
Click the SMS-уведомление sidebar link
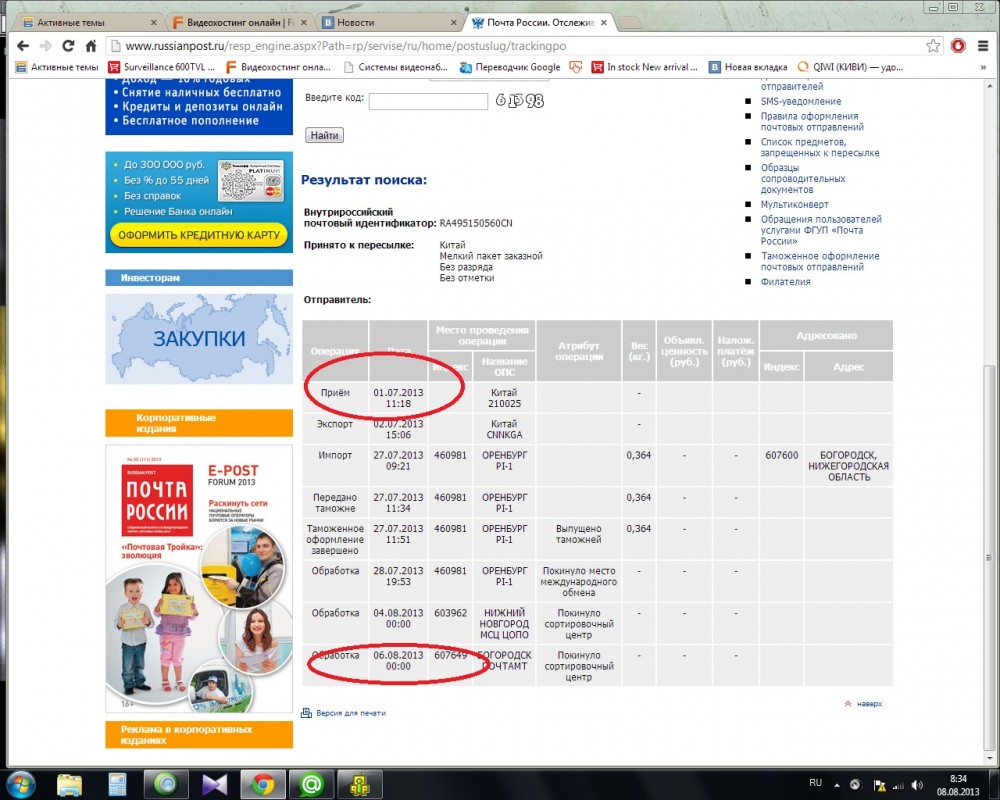(800, 101)
